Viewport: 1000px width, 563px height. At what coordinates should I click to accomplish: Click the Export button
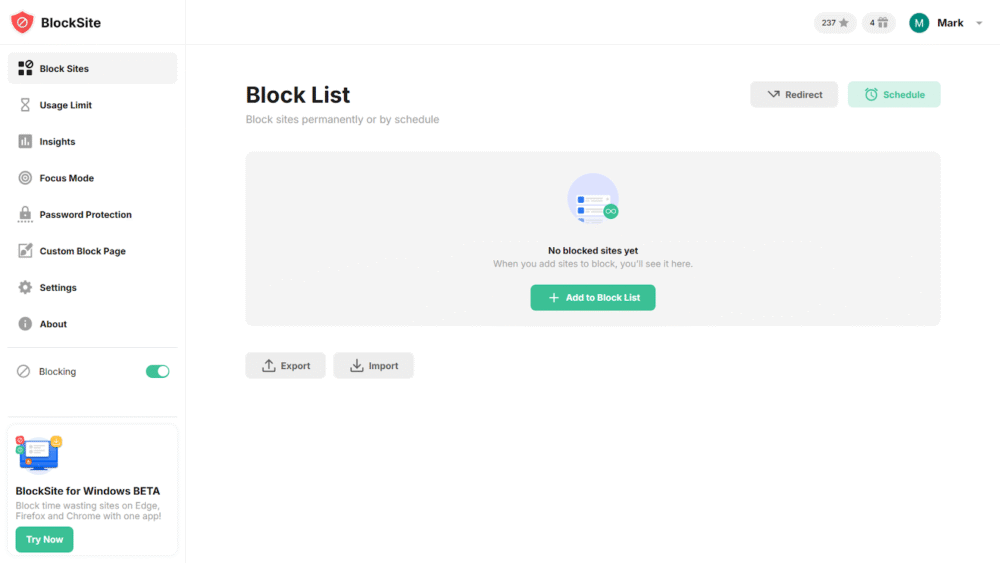(285, 366)
